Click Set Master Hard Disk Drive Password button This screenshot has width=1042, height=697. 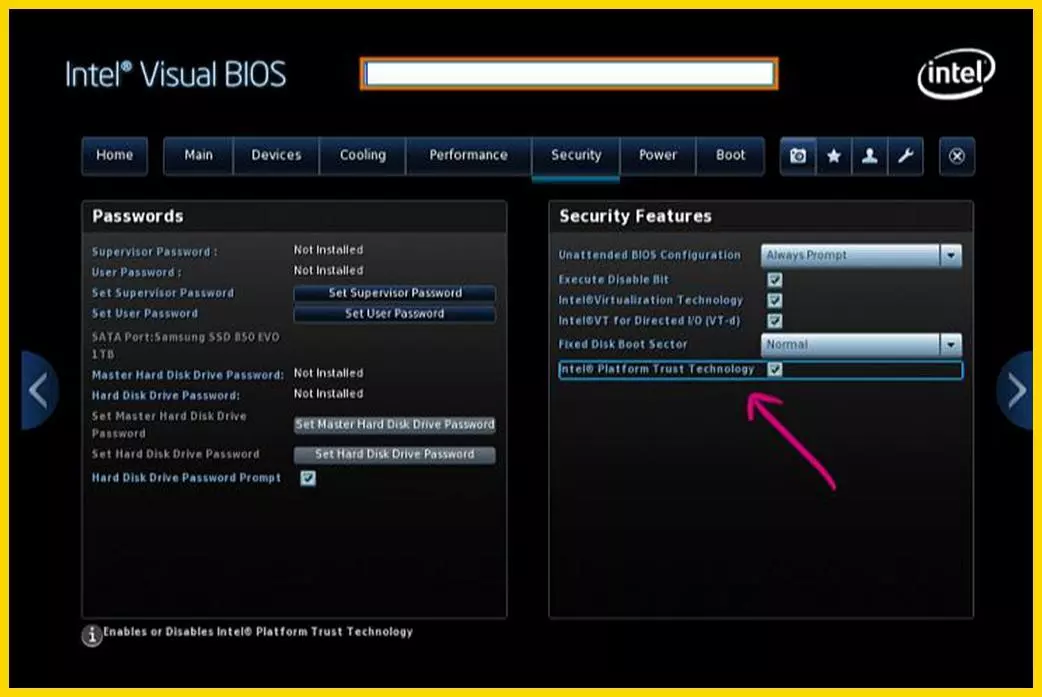tap(395, 425)
